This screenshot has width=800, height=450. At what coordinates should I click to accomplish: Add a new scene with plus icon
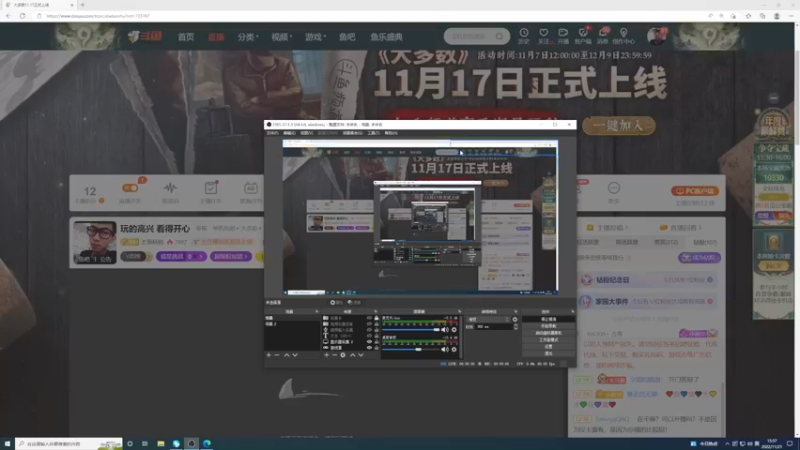click(269, 355)
